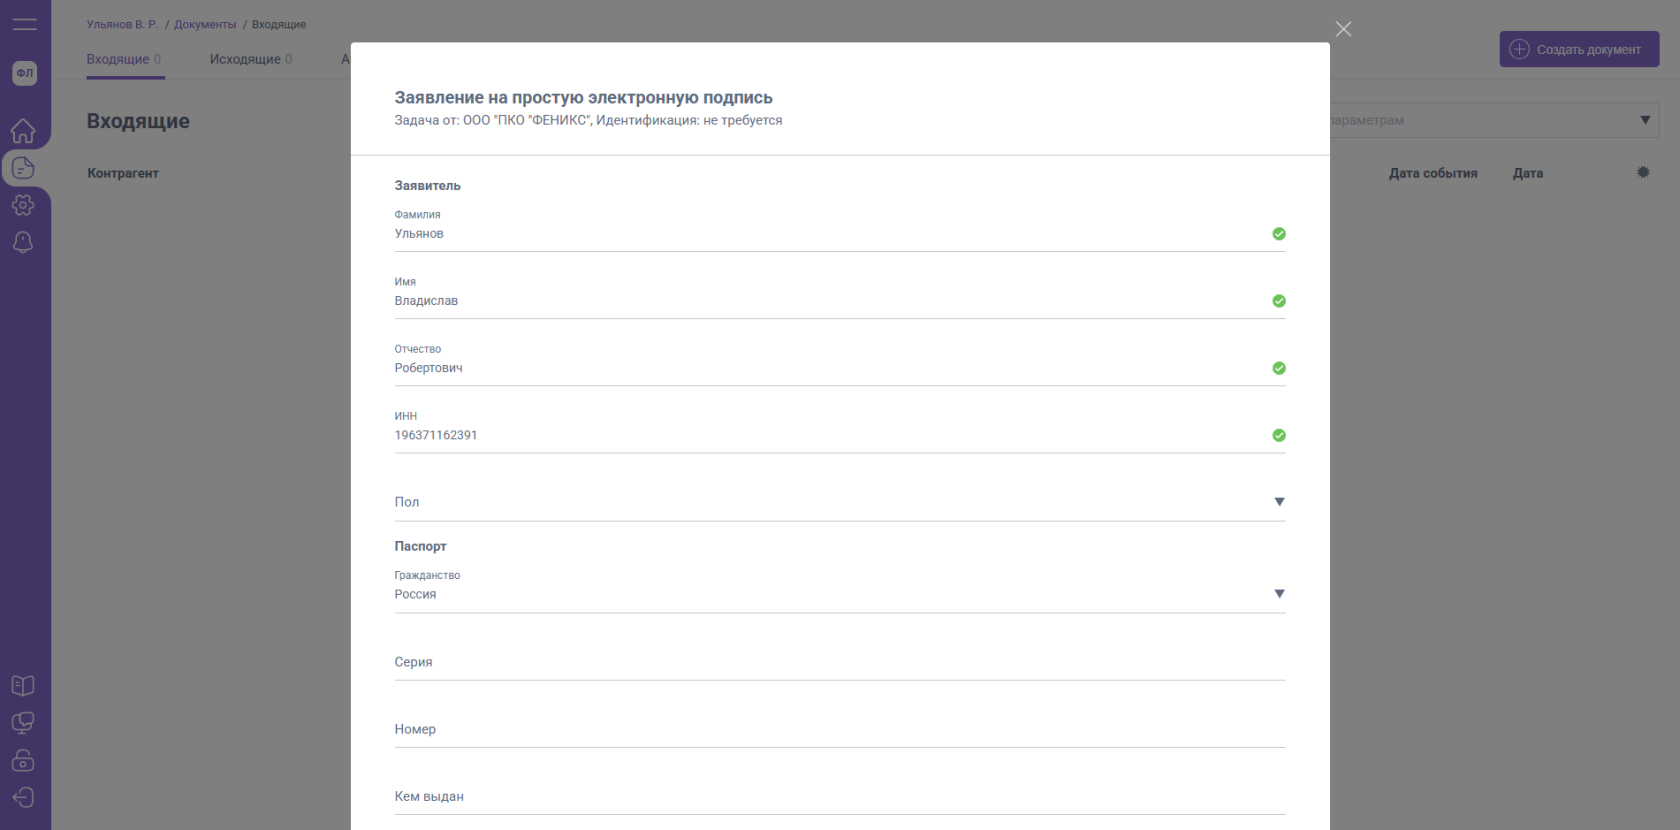Open the Гражданство dropdown

coord(1278,594)
